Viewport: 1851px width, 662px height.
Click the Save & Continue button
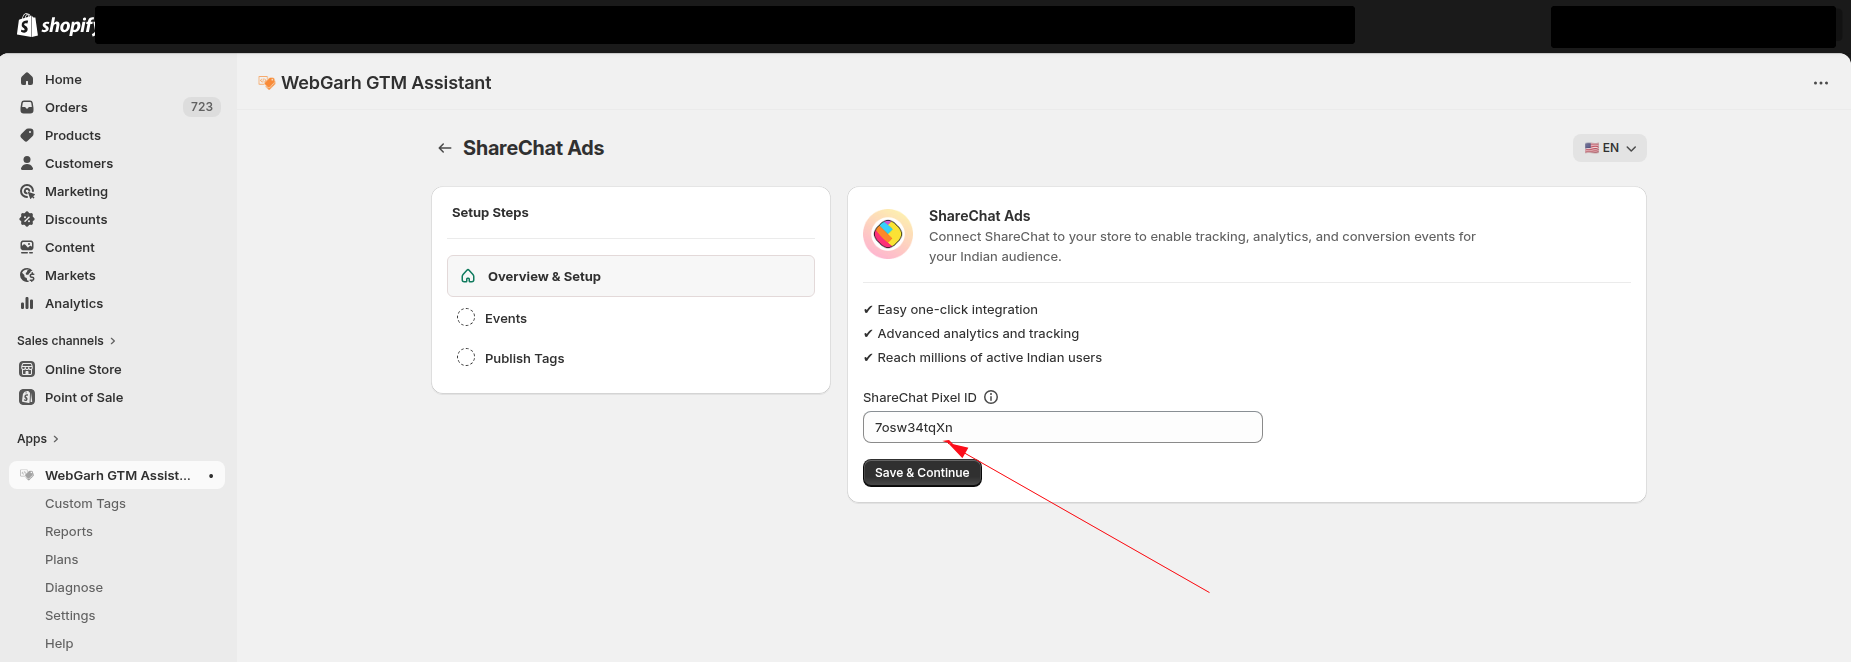922,473
